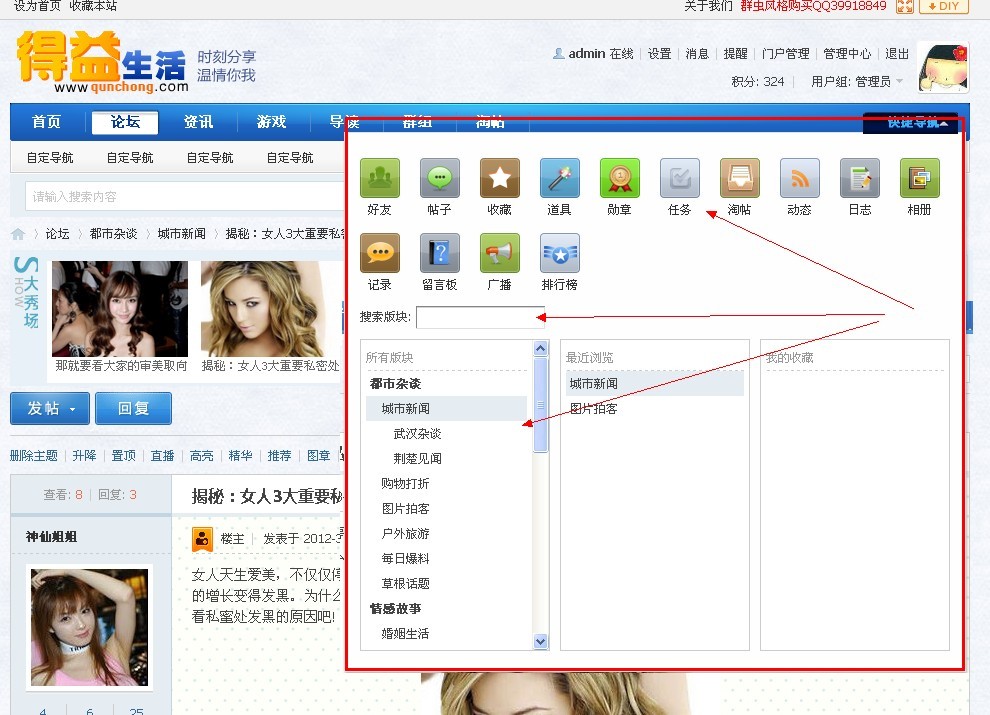Open the 道具 magic wand icon
The image size is (990, 715).
click(559, 178)
